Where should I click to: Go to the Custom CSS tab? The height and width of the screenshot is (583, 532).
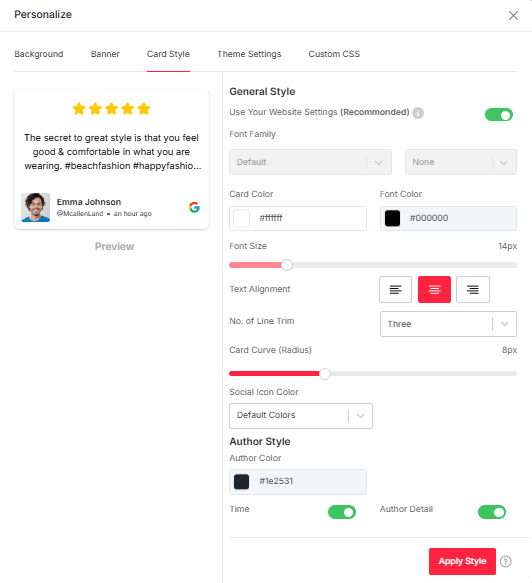point(334,54)
